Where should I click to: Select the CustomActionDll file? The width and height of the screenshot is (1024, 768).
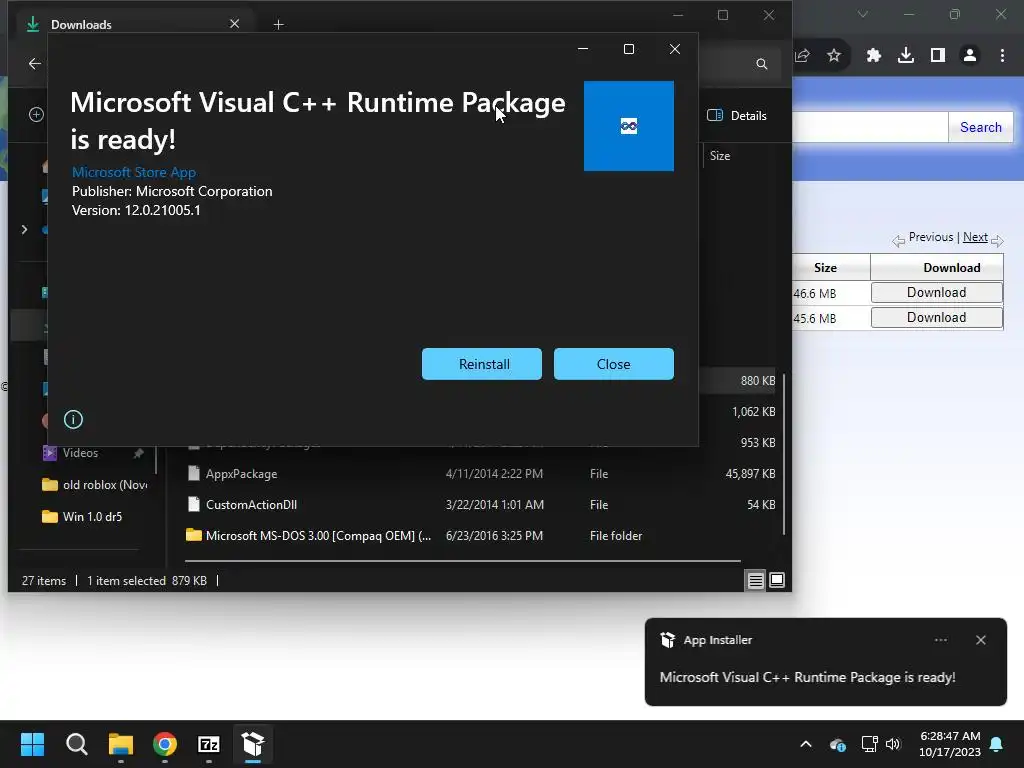point(251,505)
